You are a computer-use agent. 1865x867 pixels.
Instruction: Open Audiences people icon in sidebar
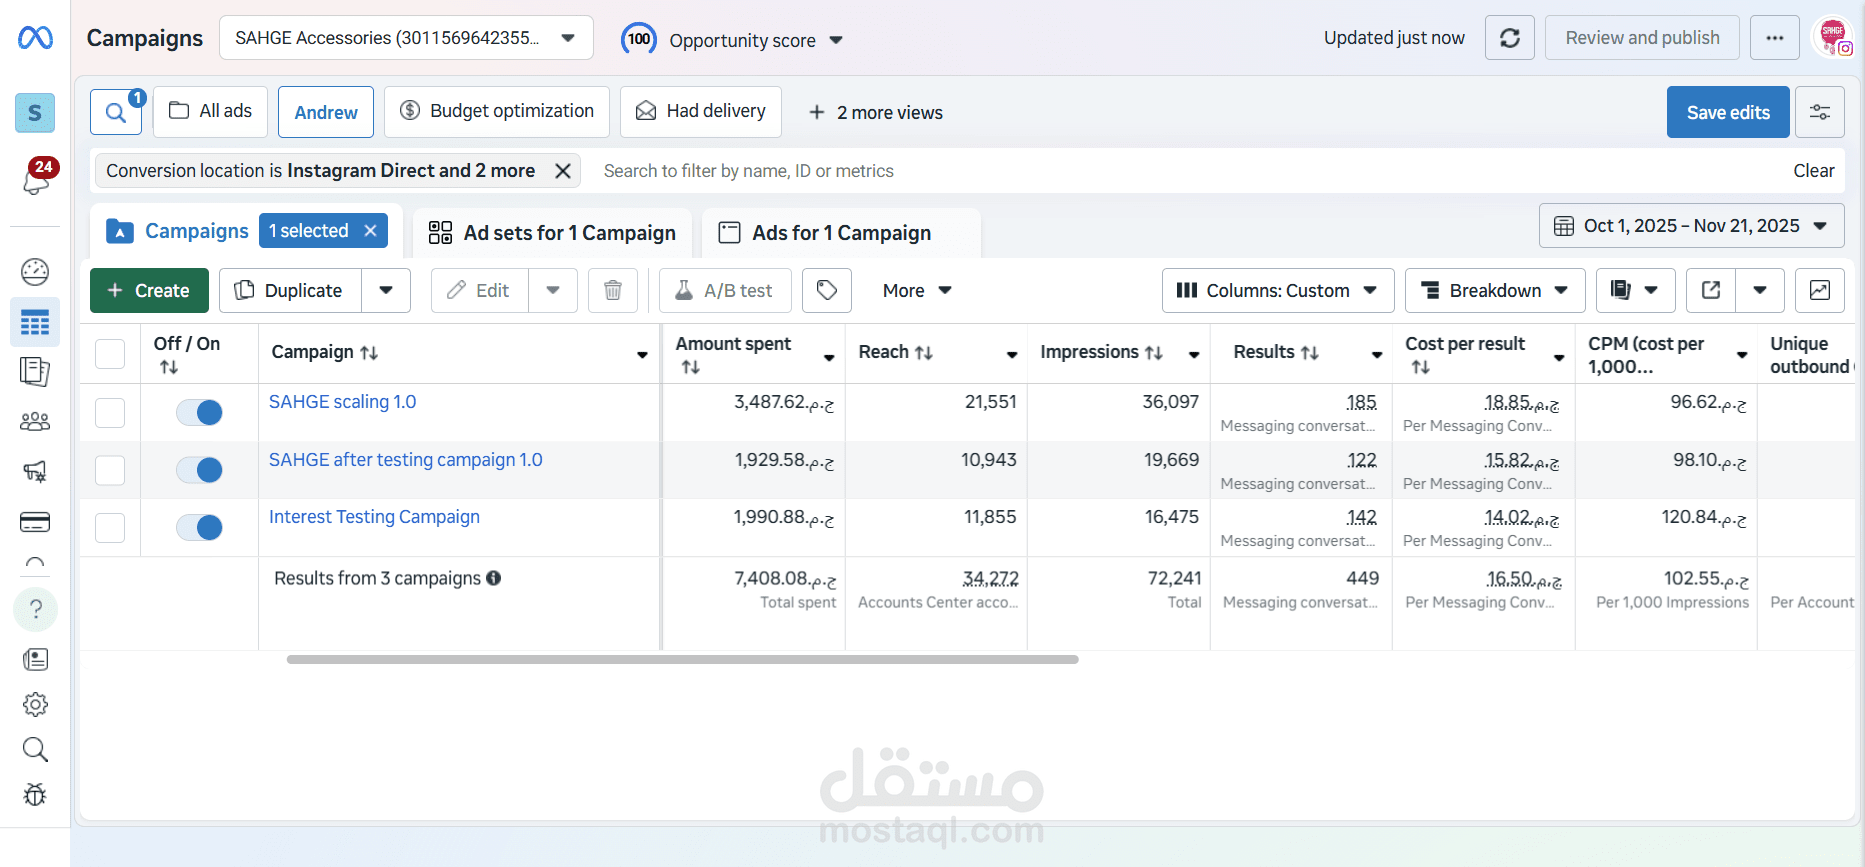click(35, 422)
